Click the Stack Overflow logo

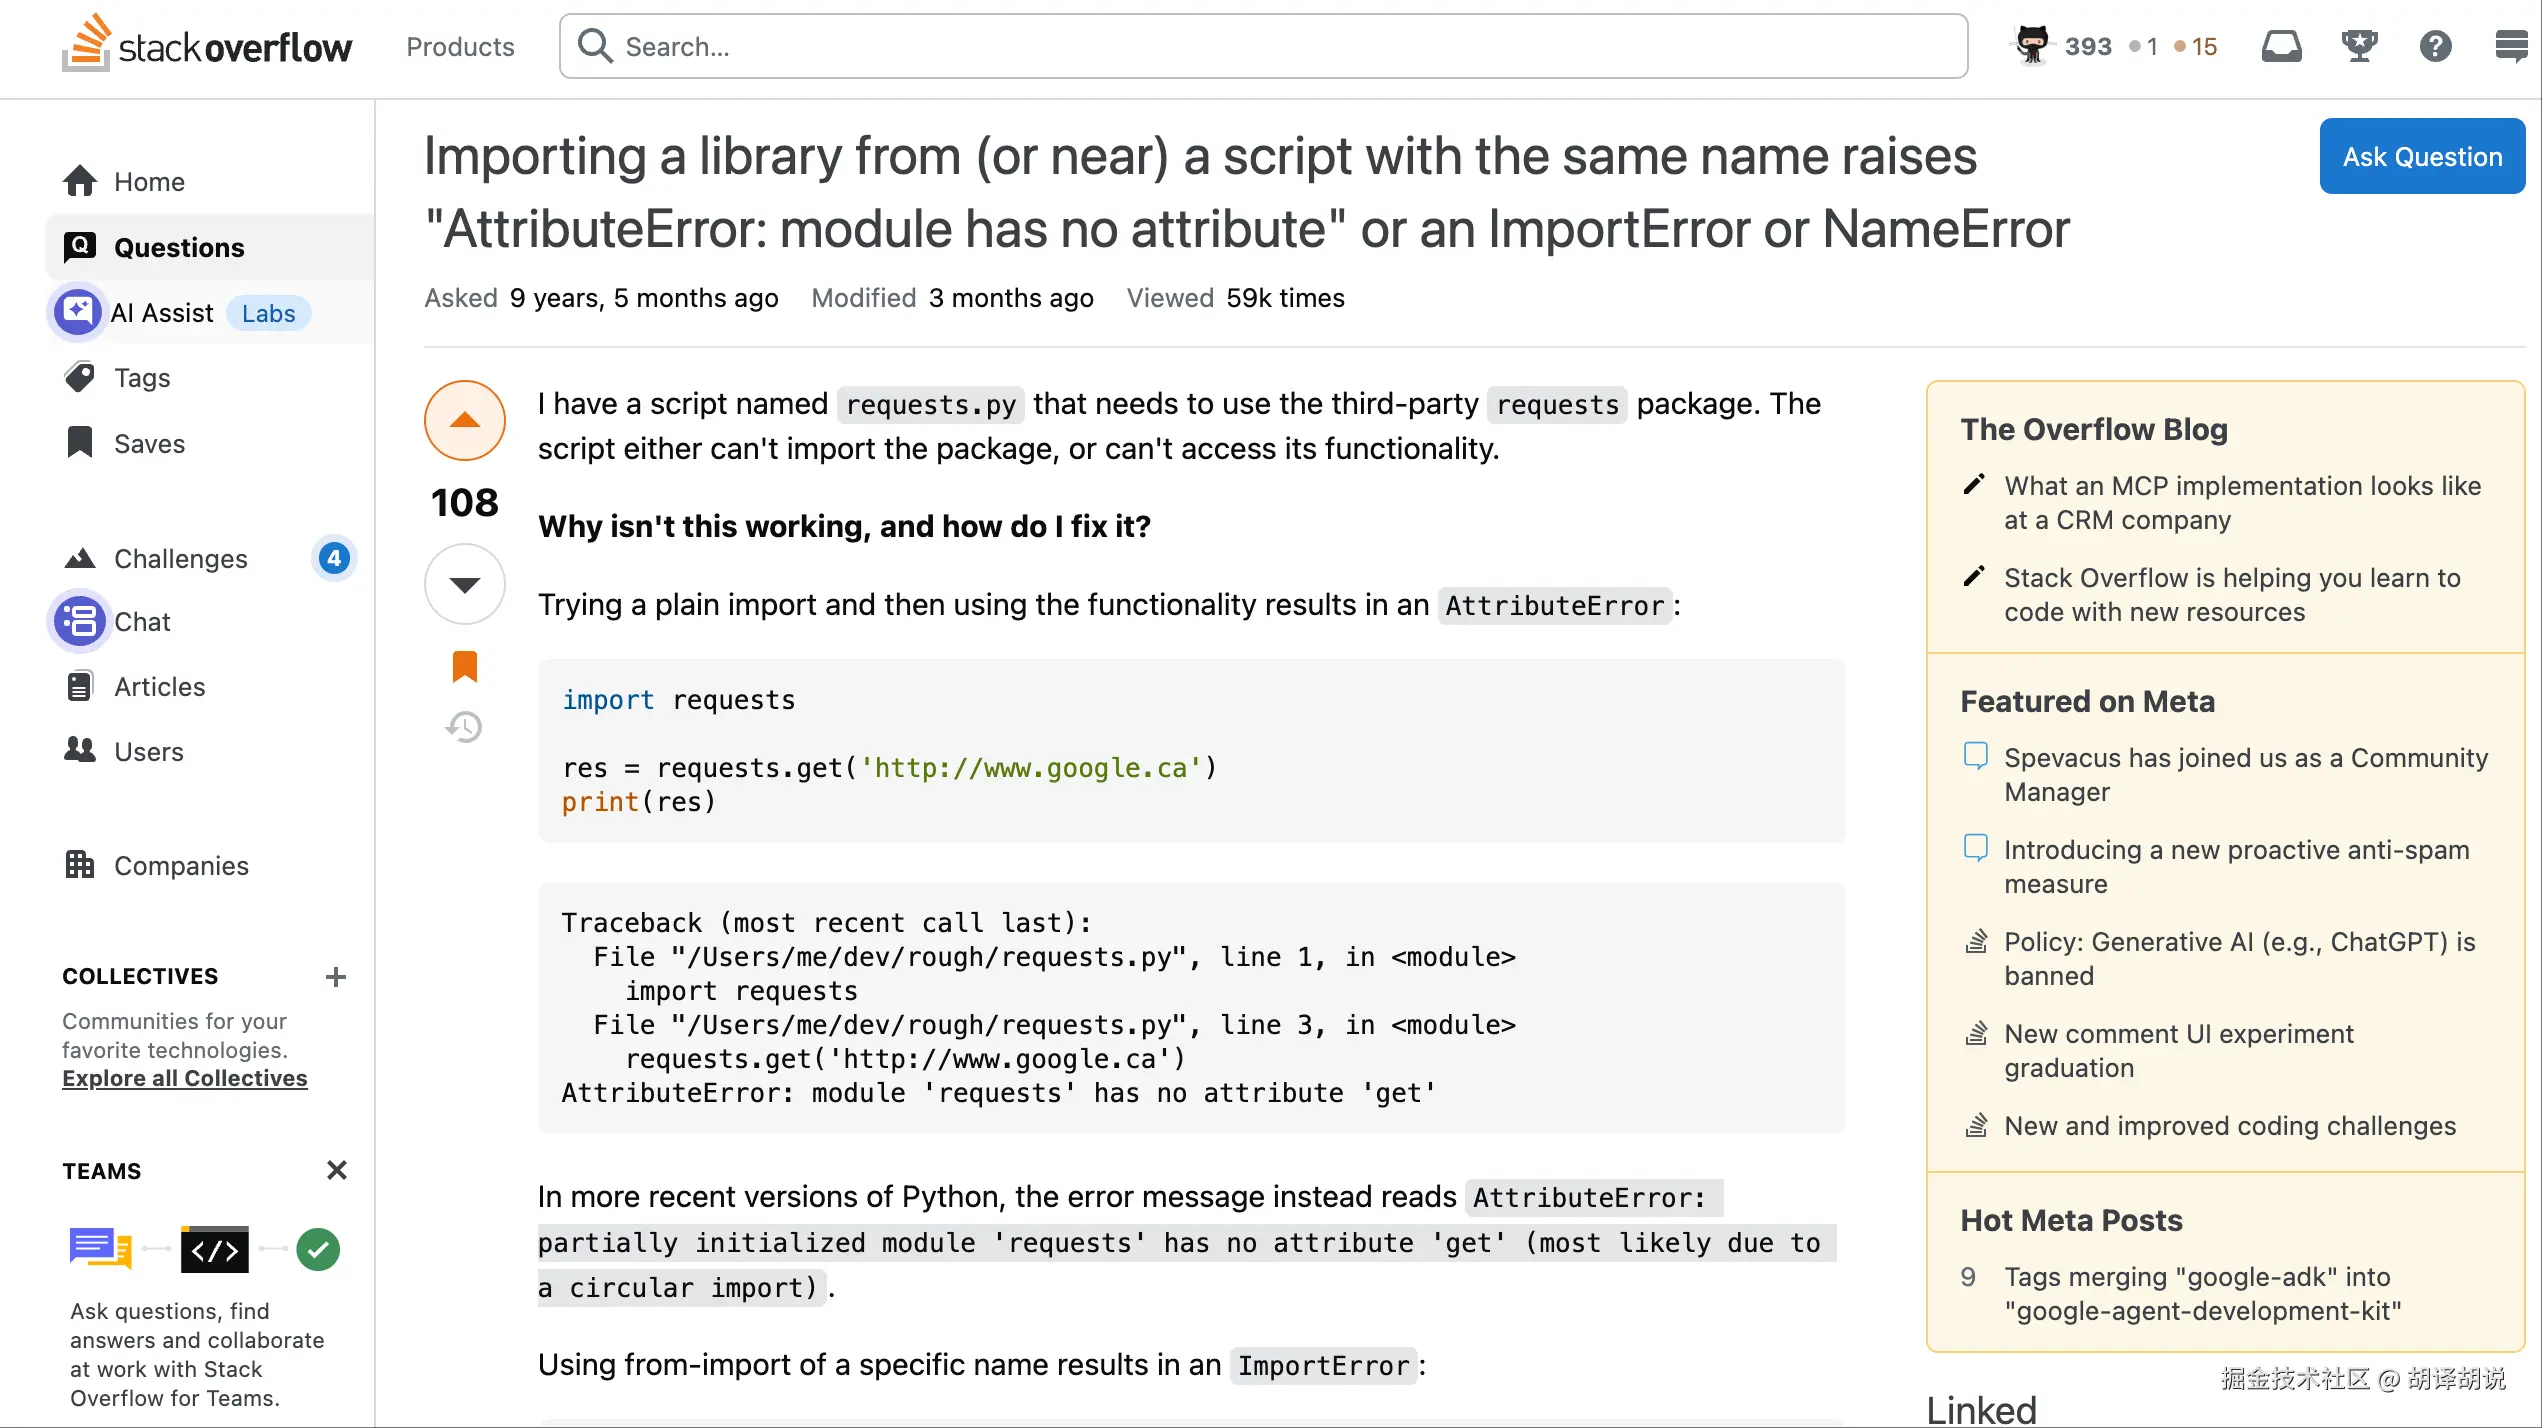tap(205, 45)
